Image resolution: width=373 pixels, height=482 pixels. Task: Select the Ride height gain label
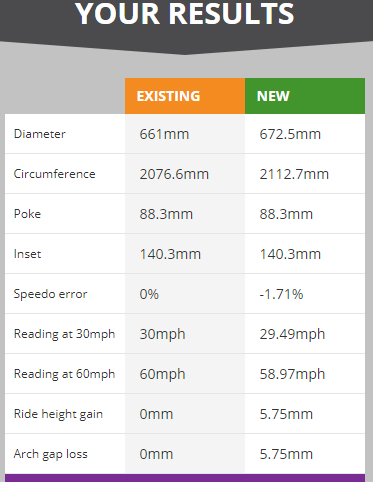[58, 414]
